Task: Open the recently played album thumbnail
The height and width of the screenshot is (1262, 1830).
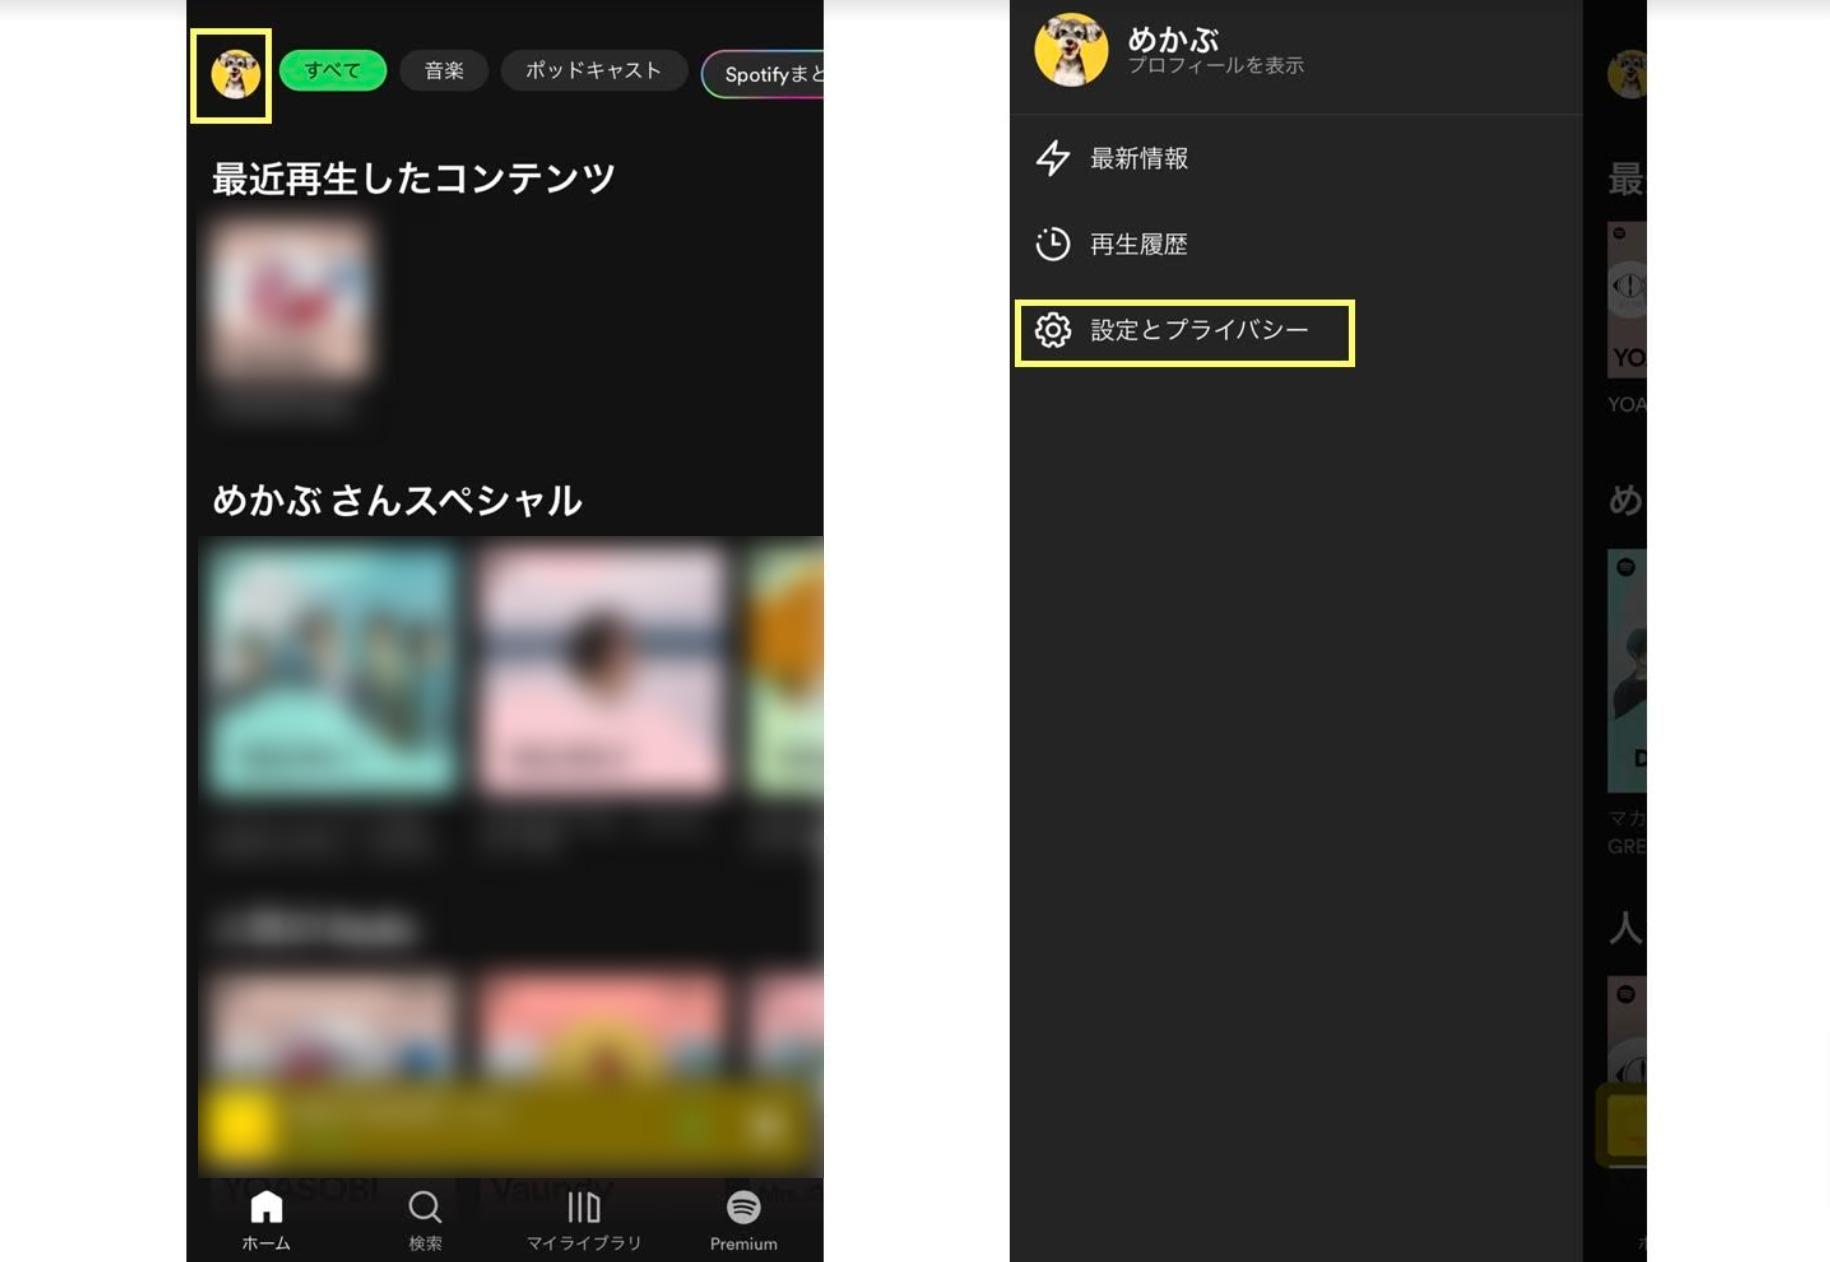Action: coord(291,301)
